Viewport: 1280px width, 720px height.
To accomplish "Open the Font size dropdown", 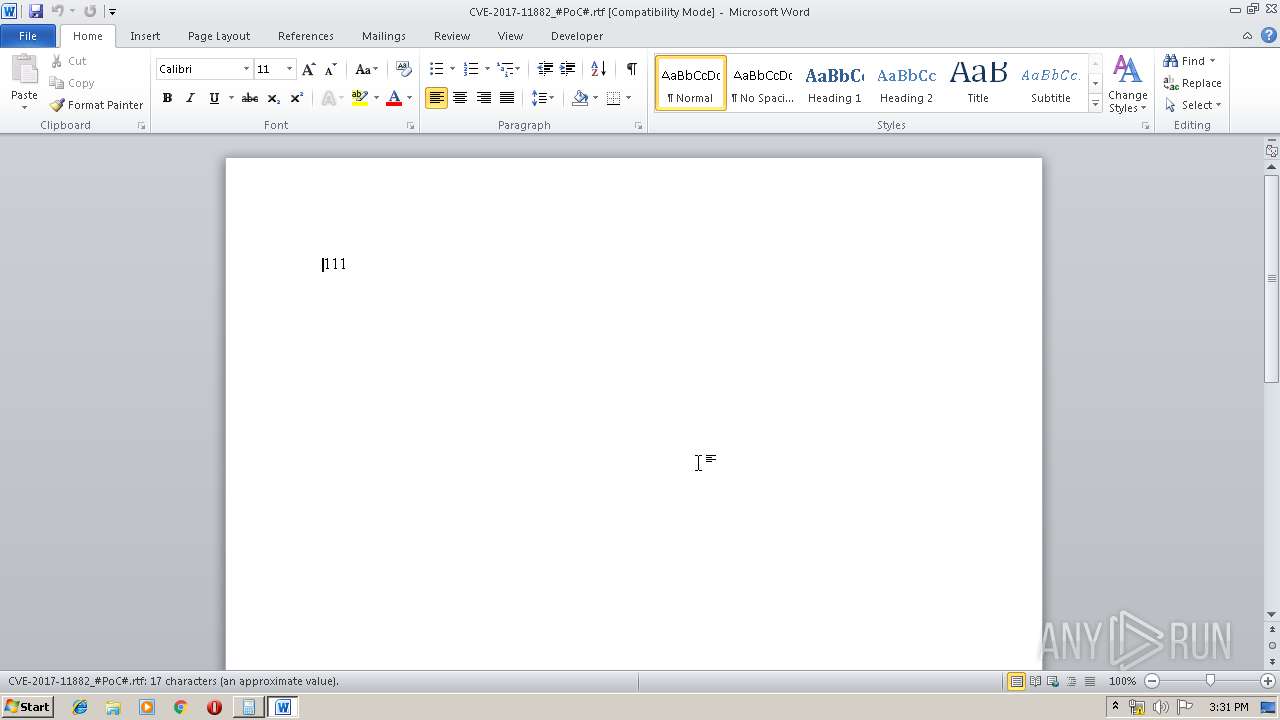I will (290, 69).
